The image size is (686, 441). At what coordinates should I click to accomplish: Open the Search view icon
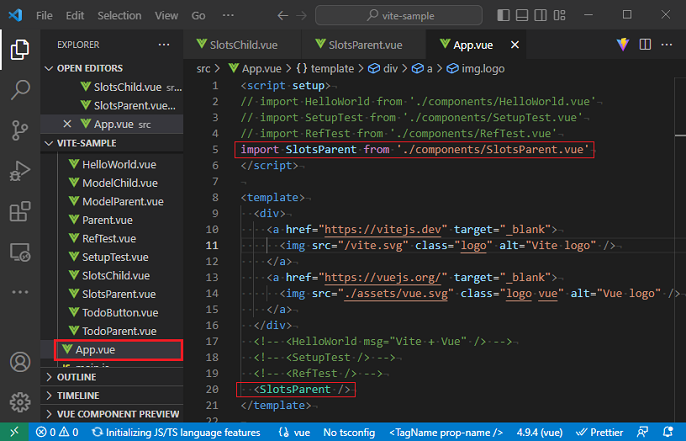click(20, 90)
